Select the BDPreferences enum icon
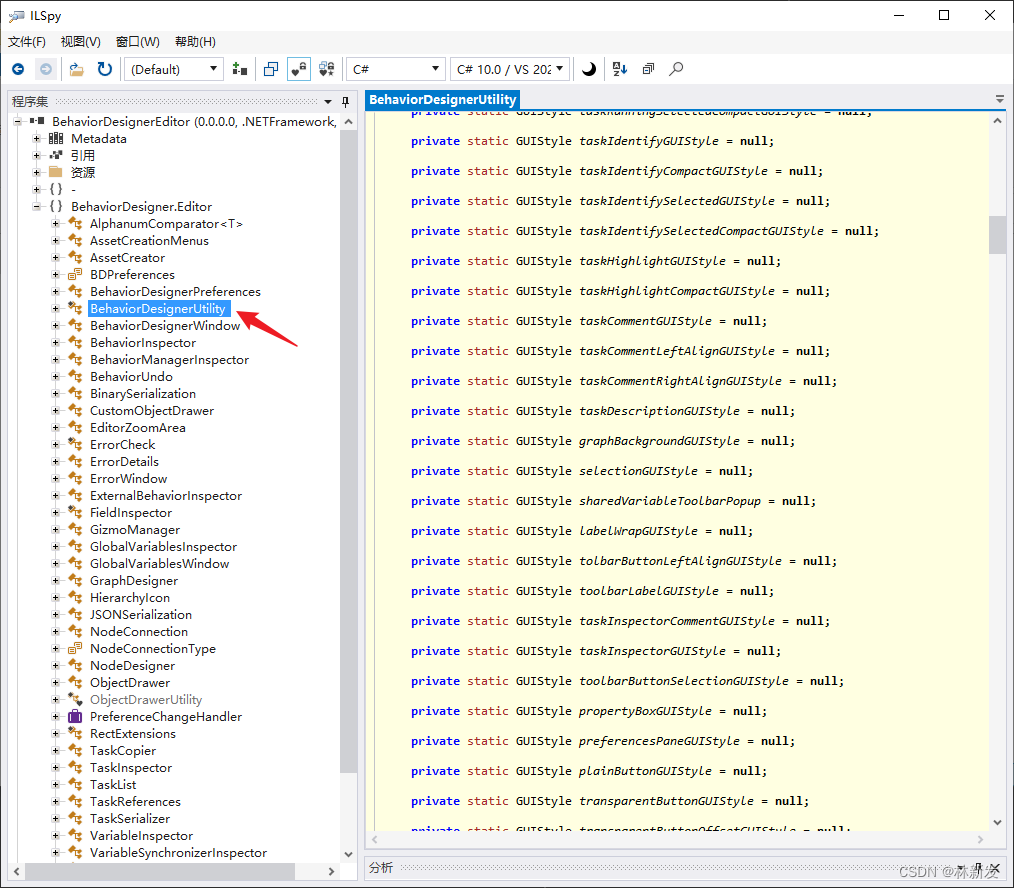 pos(75,274)
